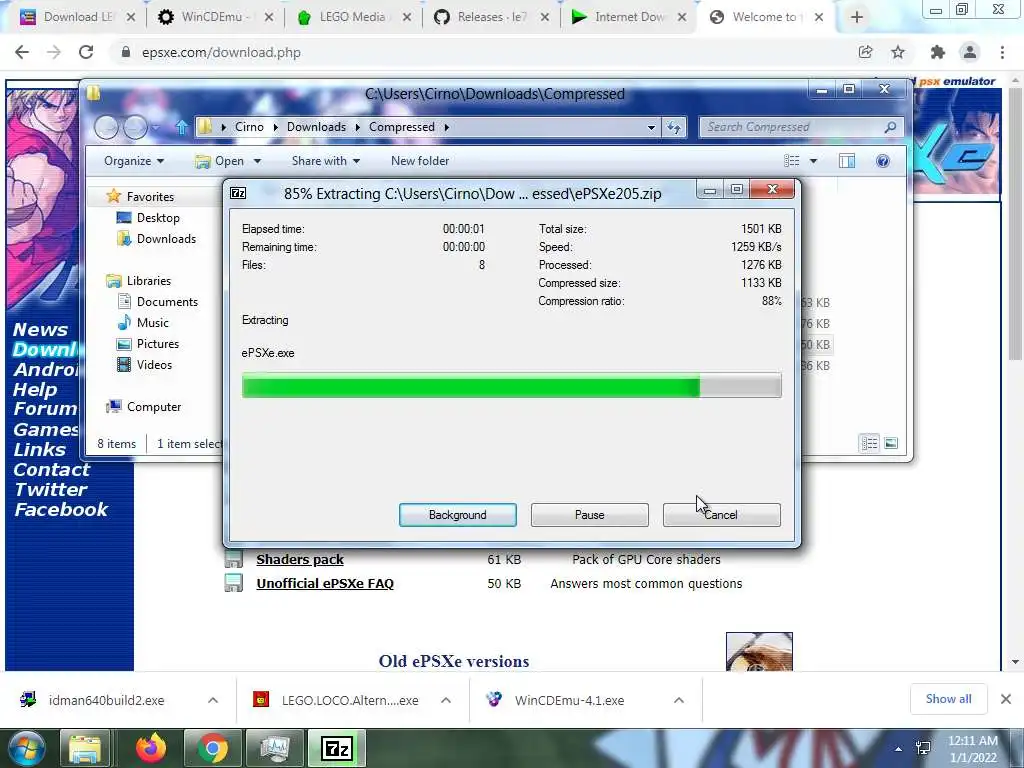This screenshot has width=1024, height=768.
Task: Switch to the GitHub Releases browser tab
Action: (492, 17)
